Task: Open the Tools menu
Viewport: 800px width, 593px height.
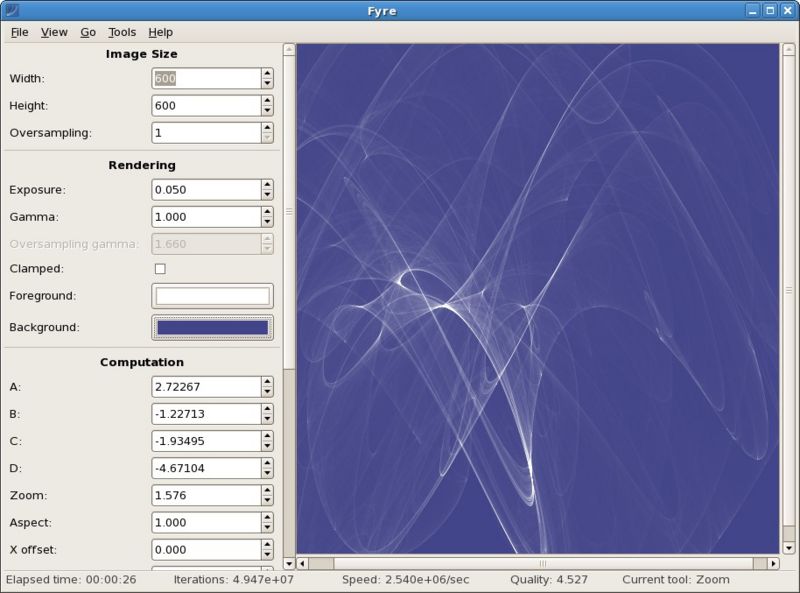Action: (122, 32)
